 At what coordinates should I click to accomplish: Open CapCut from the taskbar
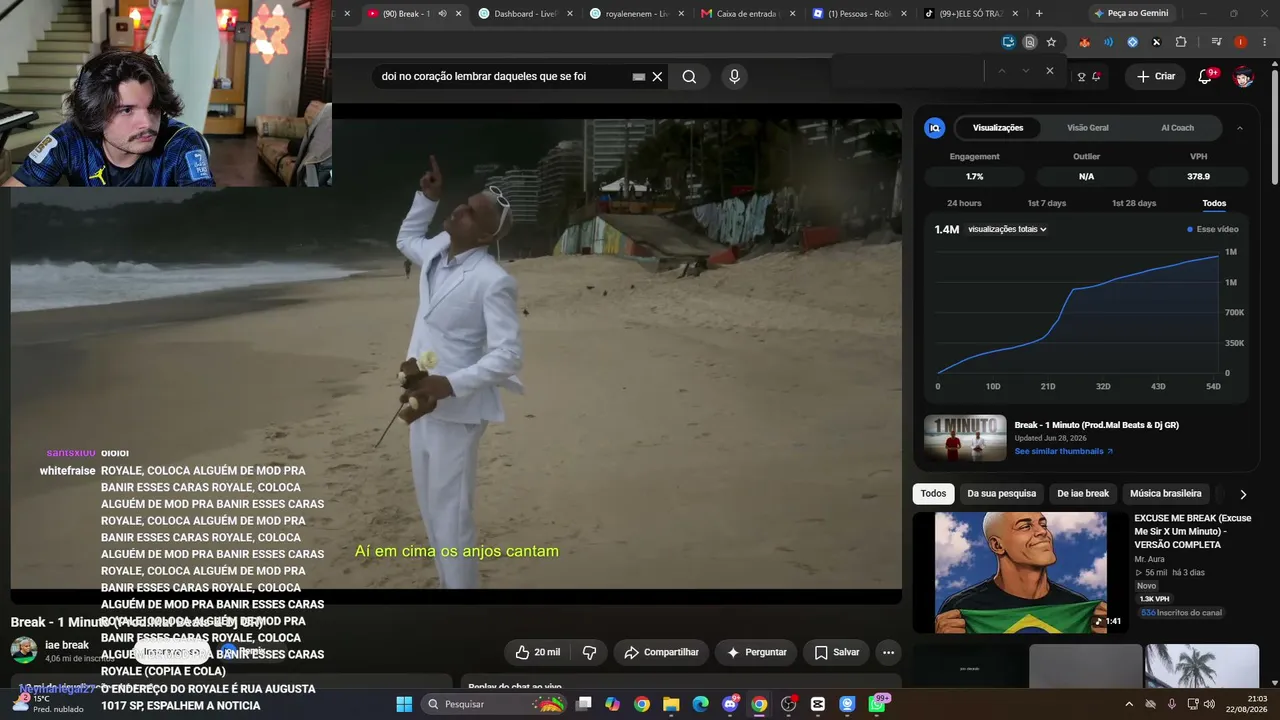coord(818,704)
